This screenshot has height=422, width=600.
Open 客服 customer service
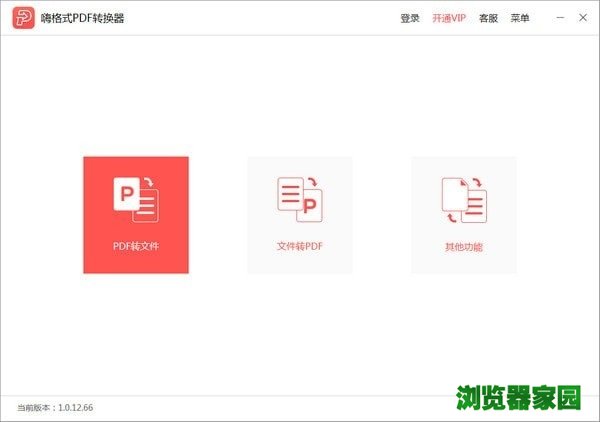[x=488, y=18]
